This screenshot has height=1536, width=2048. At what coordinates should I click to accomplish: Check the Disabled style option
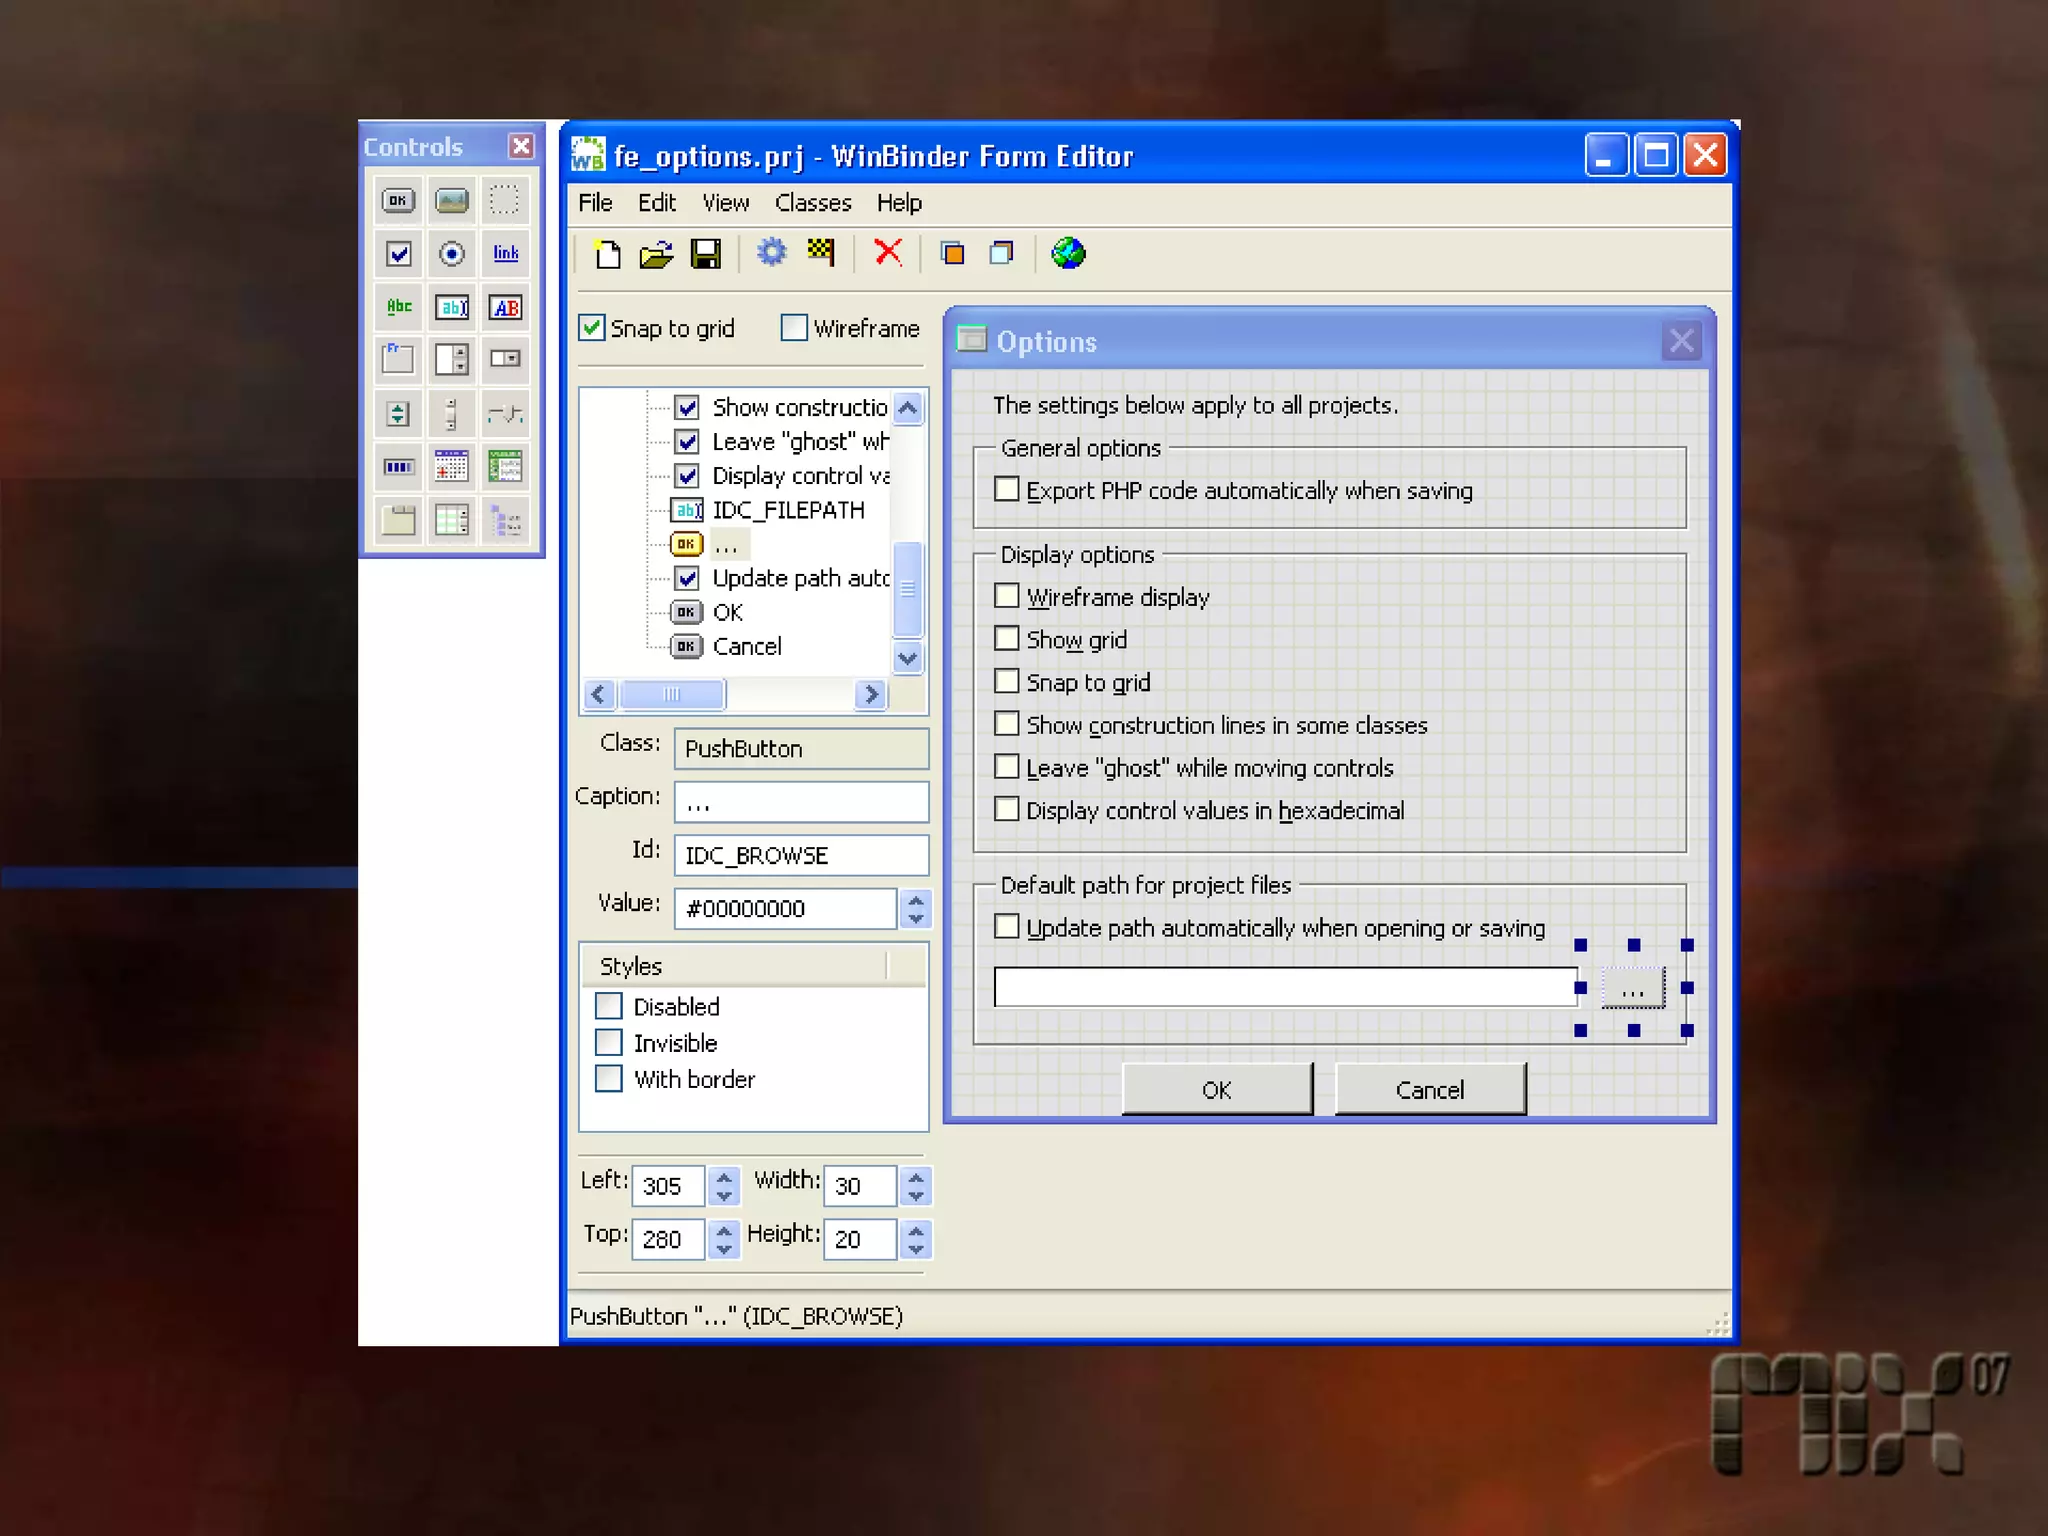(609, 1006)
